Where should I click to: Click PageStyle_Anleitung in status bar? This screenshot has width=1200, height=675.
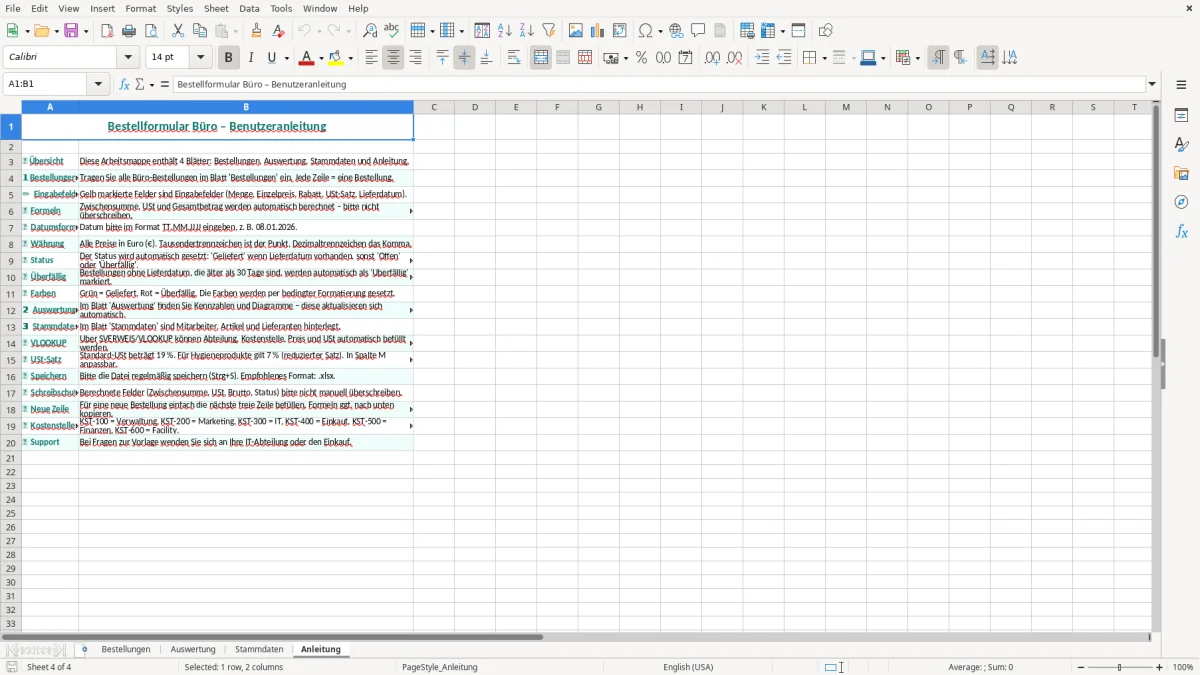[439, 667]
